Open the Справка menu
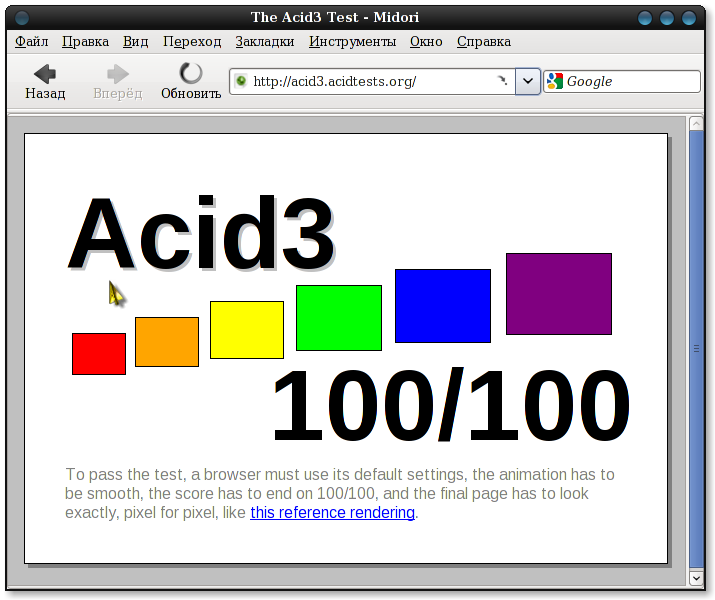The width and height of the screenshot is (715, 600). pyautogui.click(x=484, y=41)
